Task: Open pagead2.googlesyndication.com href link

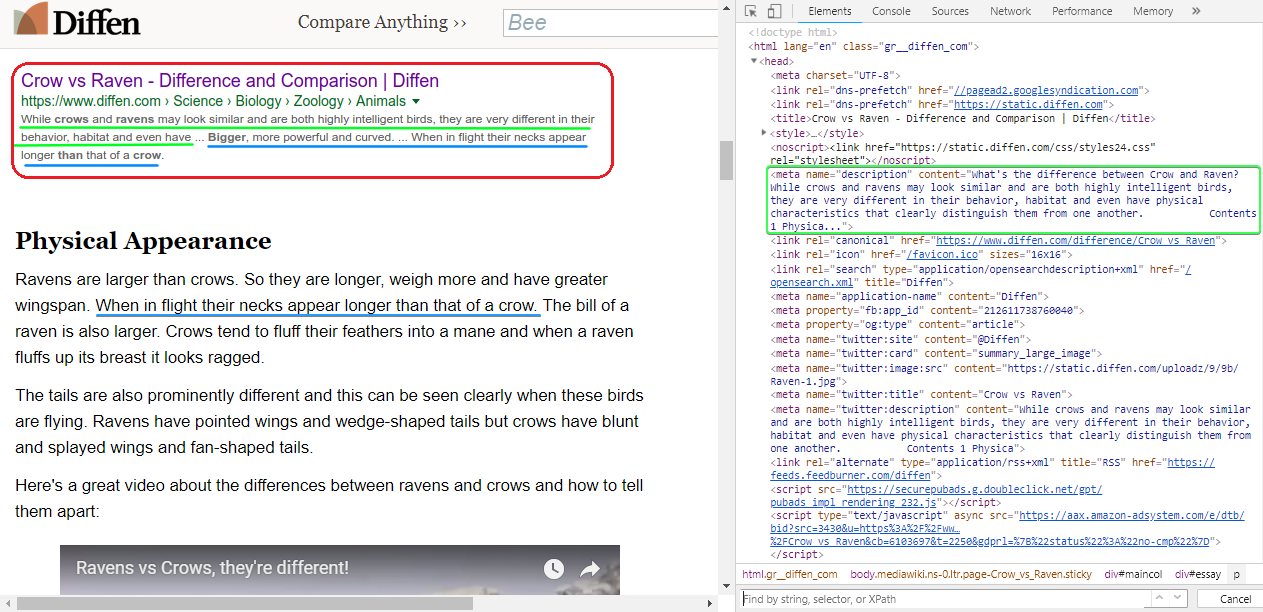Action: [1045, 90]
